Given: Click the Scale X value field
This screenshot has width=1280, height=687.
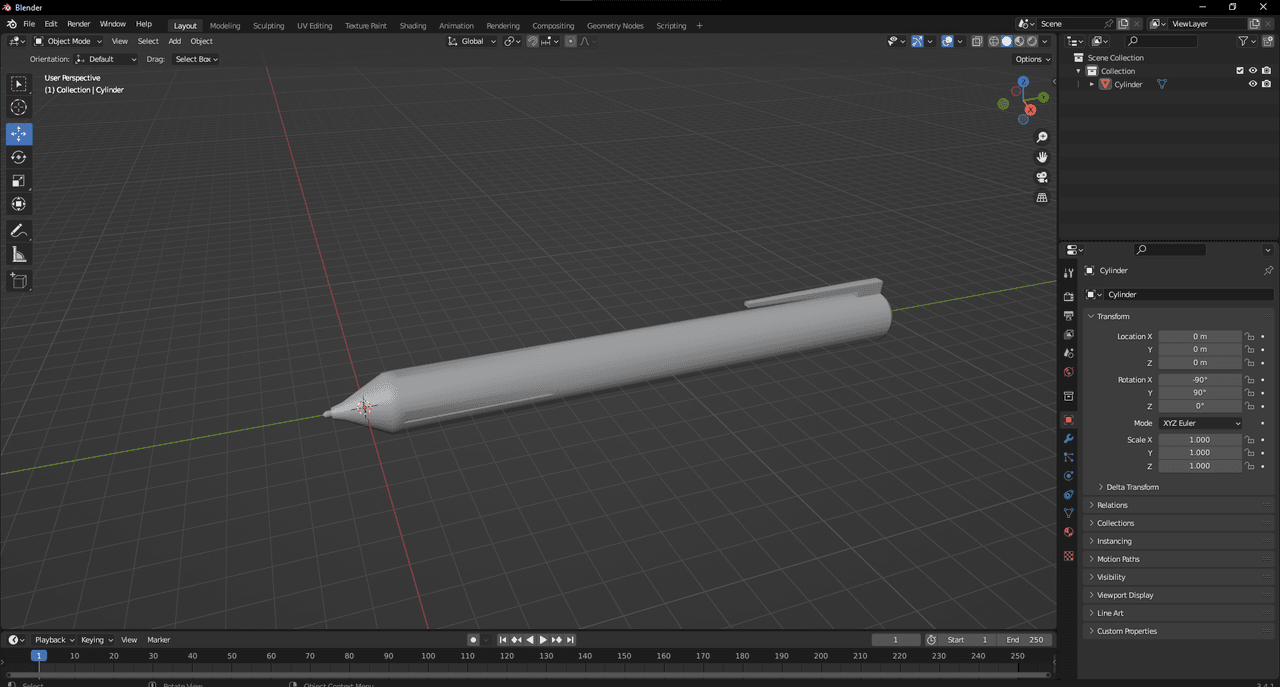Looking at the screenshot, I should [1199, 440].
